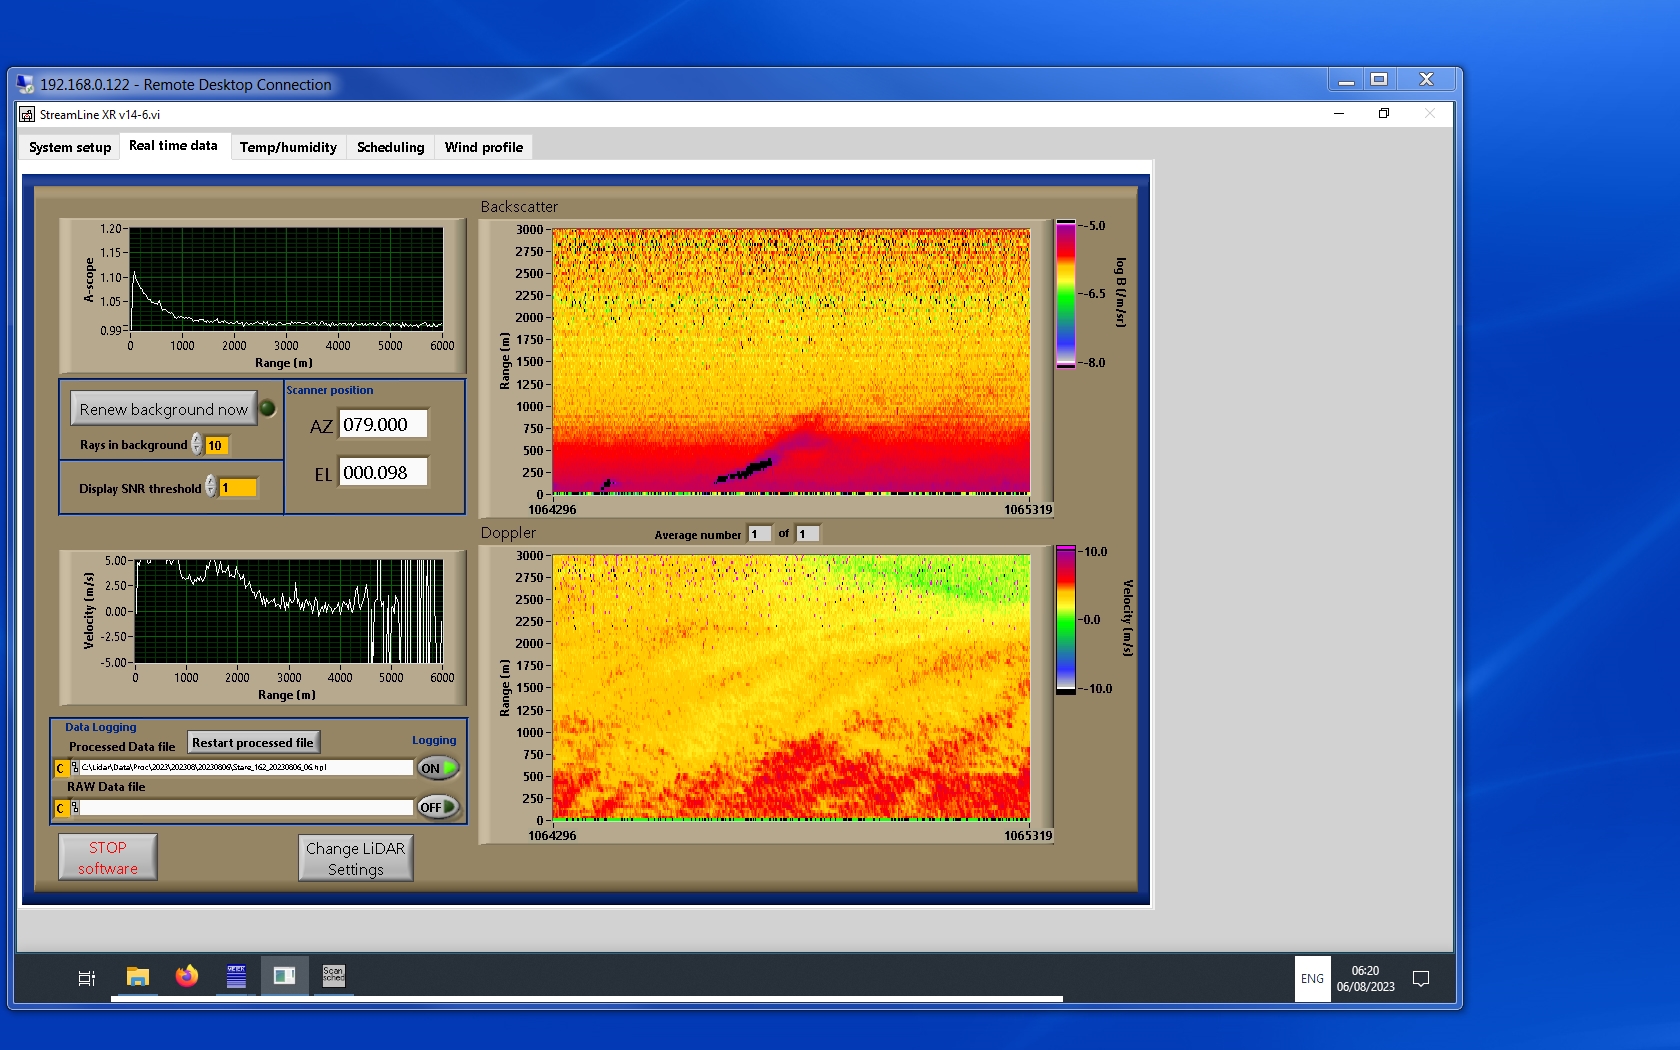
Task: Toggle processed data file logging ON switch
Action: (438, 768)
